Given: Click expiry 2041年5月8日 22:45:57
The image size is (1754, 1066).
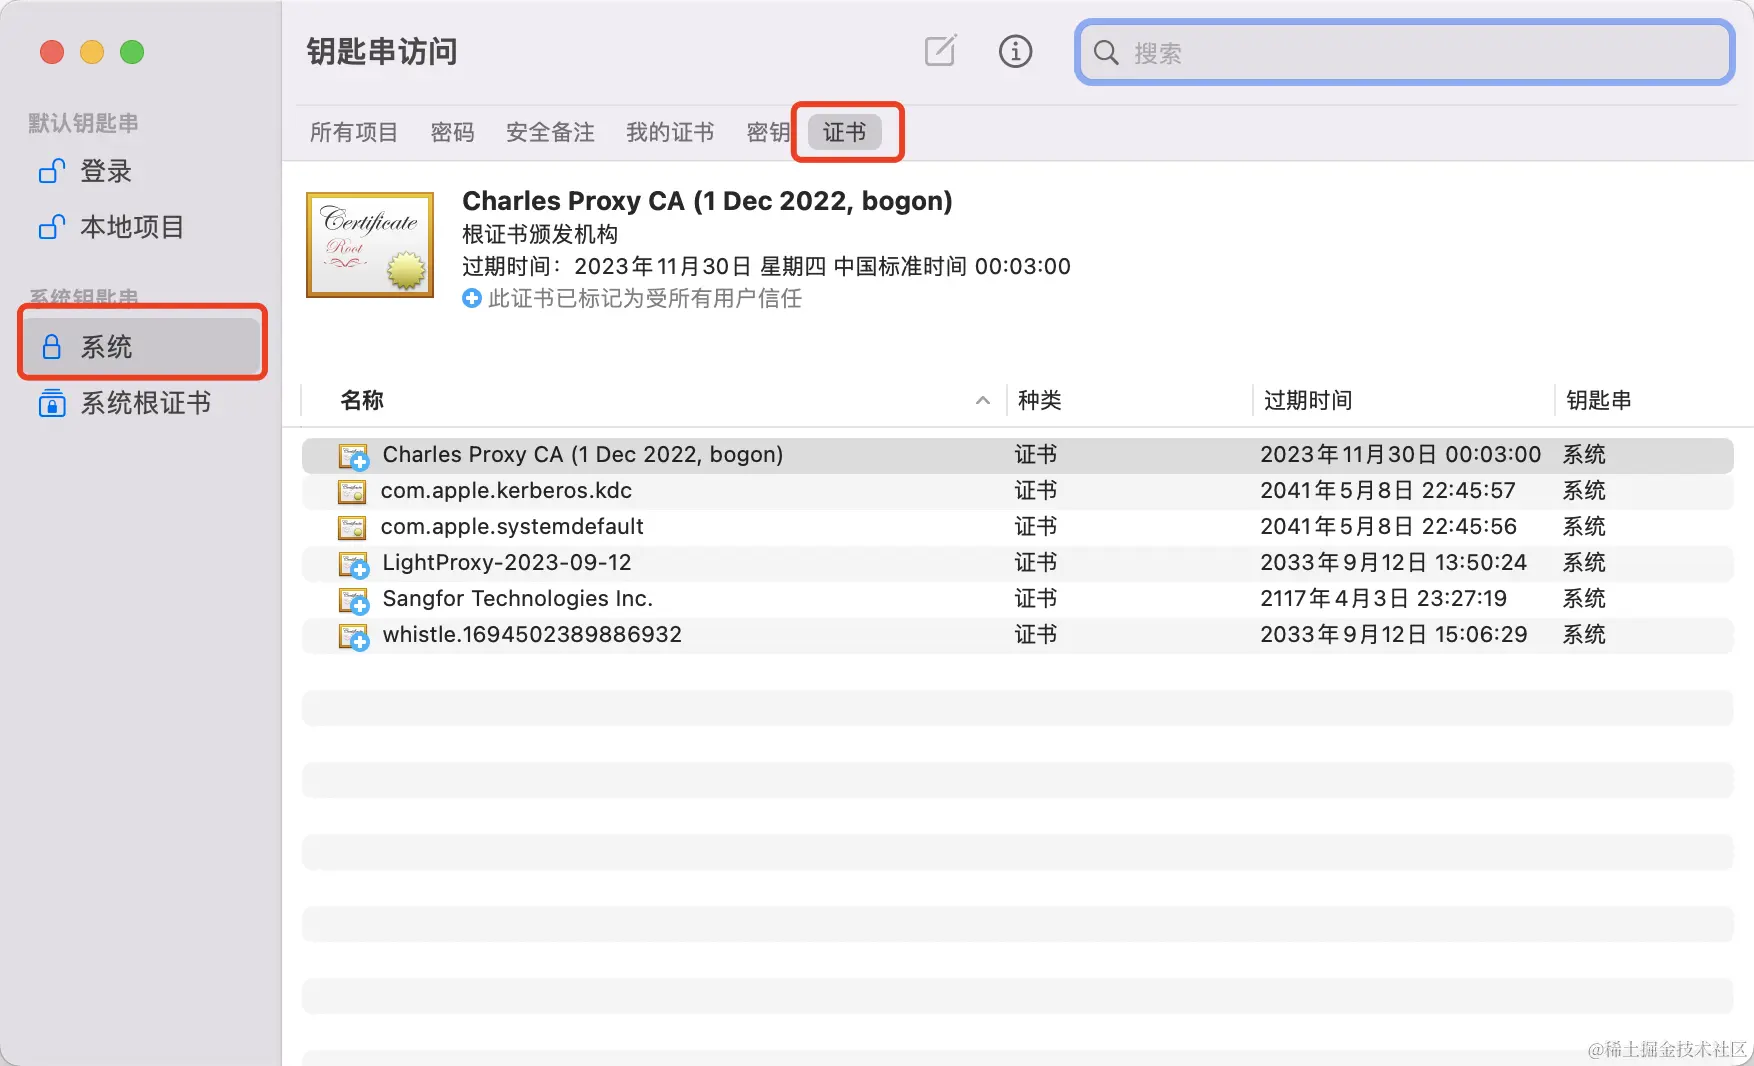Looking at the screenshot, I should point(1388,490).
